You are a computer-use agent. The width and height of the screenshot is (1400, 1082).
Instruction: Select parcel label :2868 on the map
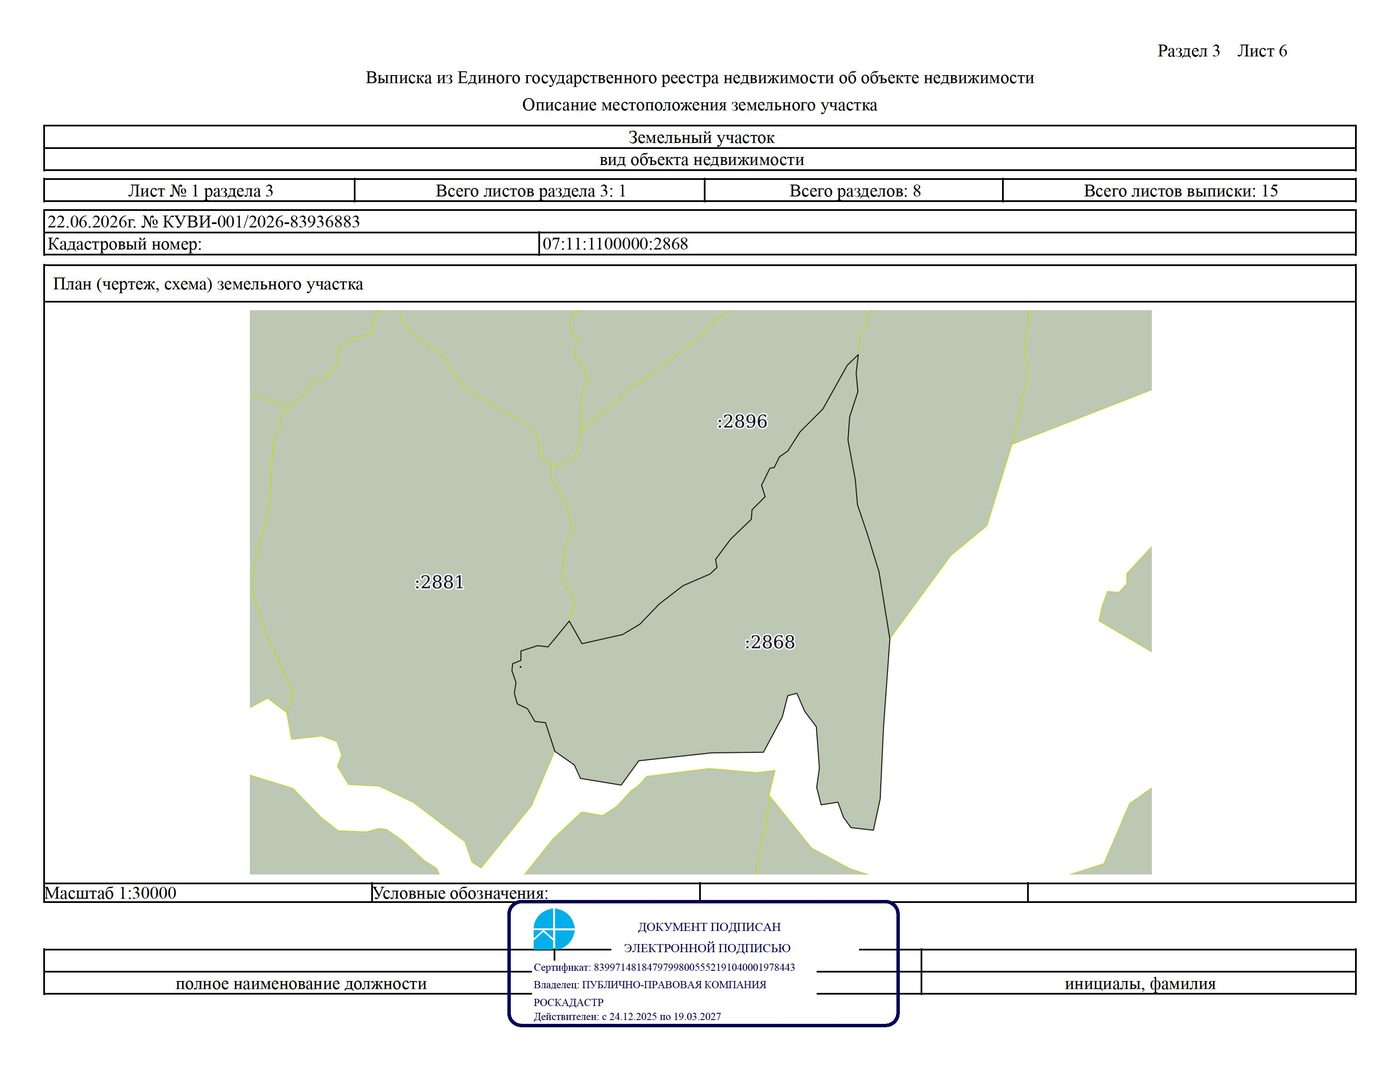click(770, 642)
